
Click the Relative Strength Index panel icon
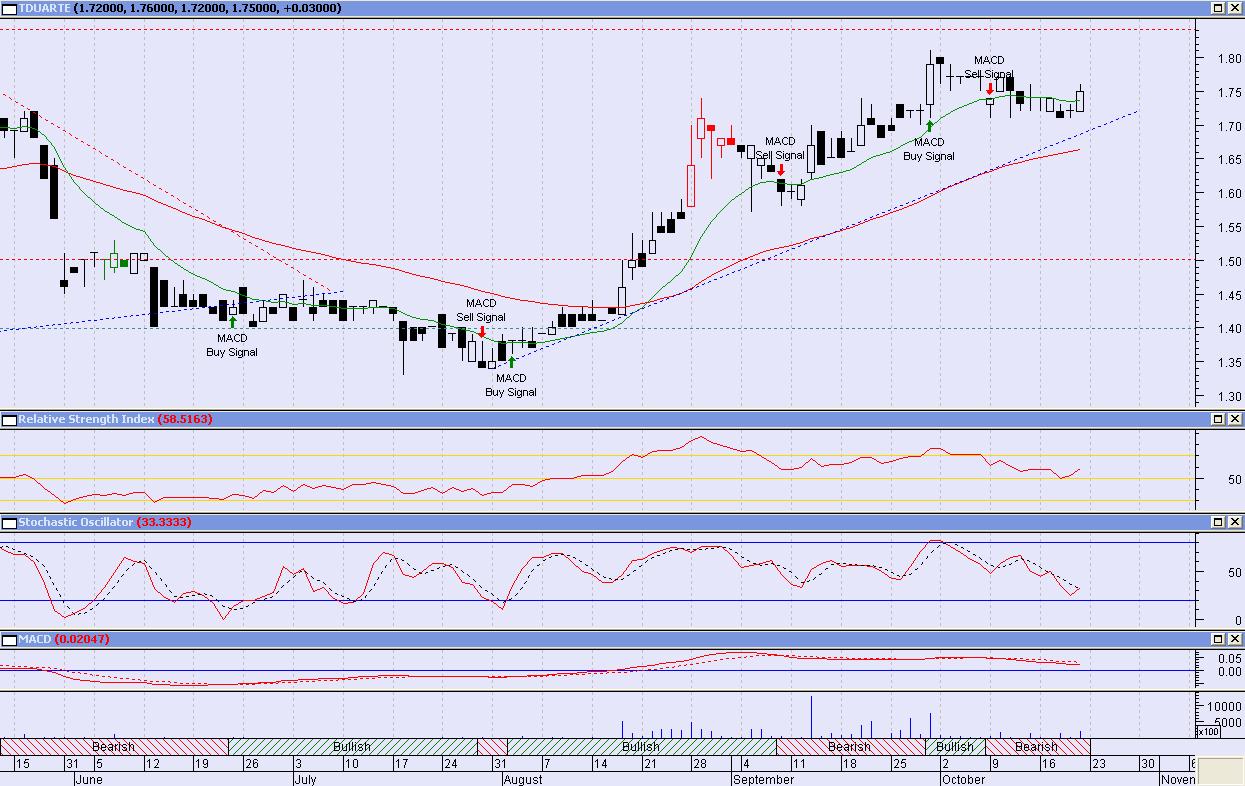click(x=8, y=419)
